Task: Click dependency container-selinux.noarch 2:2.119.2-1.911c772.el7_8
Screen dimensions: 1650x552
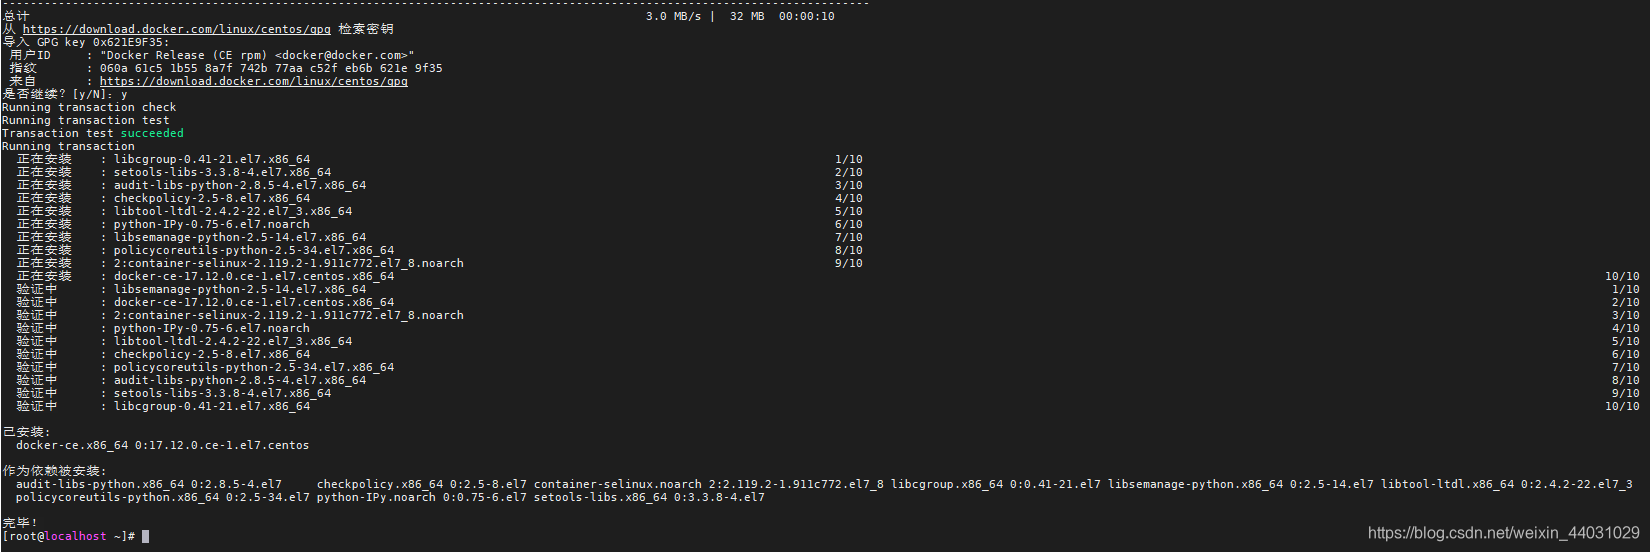Action: coord(709,484)
